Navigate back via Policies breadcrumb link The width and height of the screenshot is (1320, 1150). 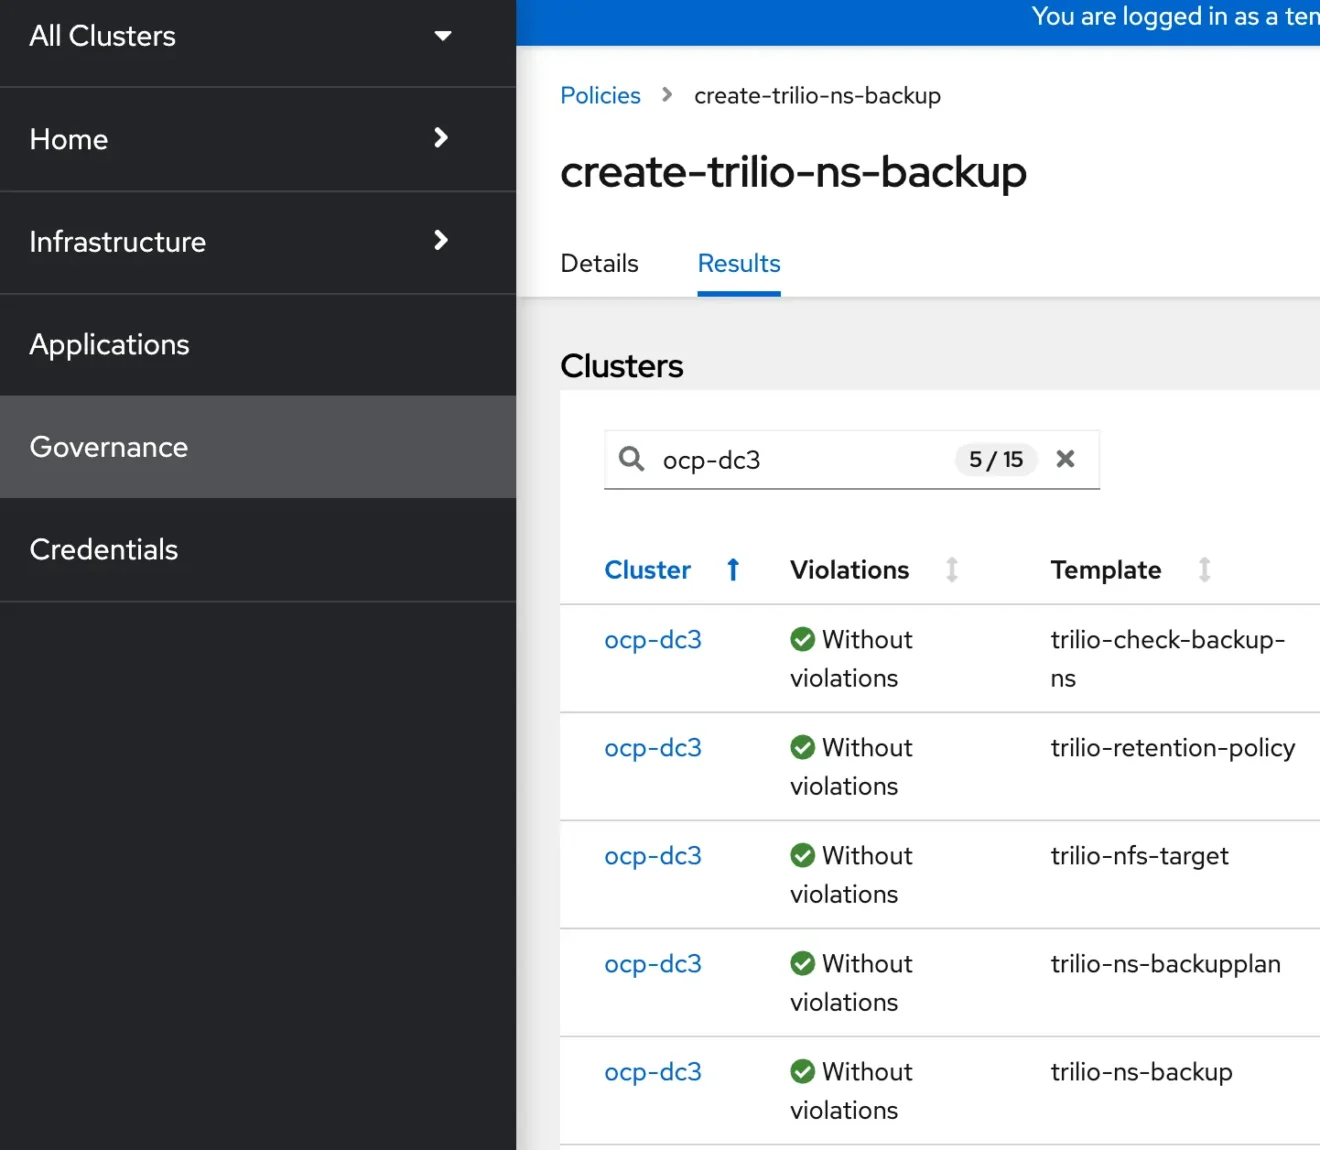(600, 96)
